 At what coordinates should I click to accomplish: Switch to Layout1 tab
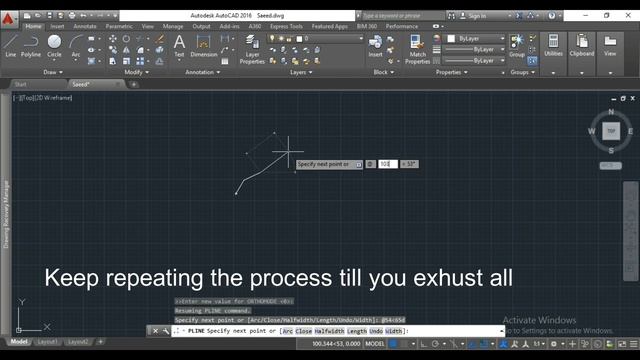[47, 342]
